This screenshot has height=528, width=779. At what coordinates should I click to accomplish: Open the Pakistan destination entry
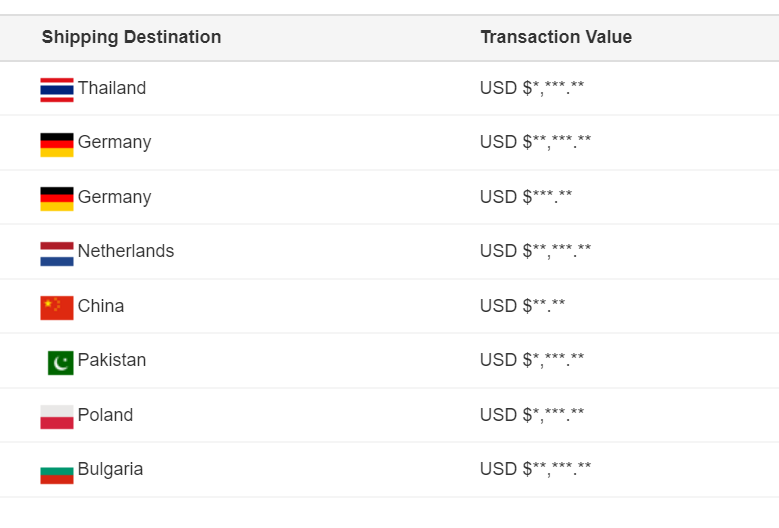pyautogui.click(x=112, y=360)
